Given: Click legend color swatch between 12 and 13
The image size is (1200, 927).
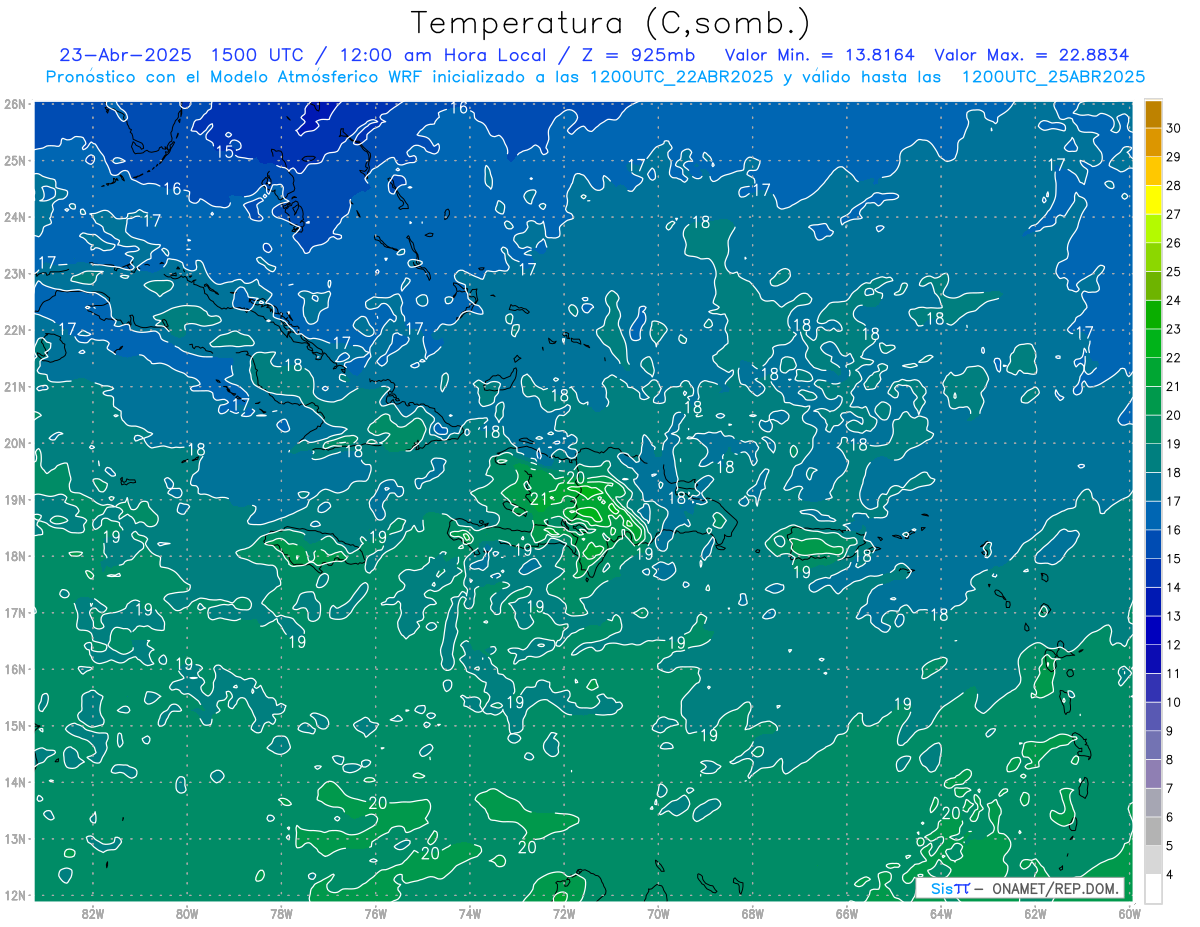Looking at the screenshot, I should tap(1153, 630).
